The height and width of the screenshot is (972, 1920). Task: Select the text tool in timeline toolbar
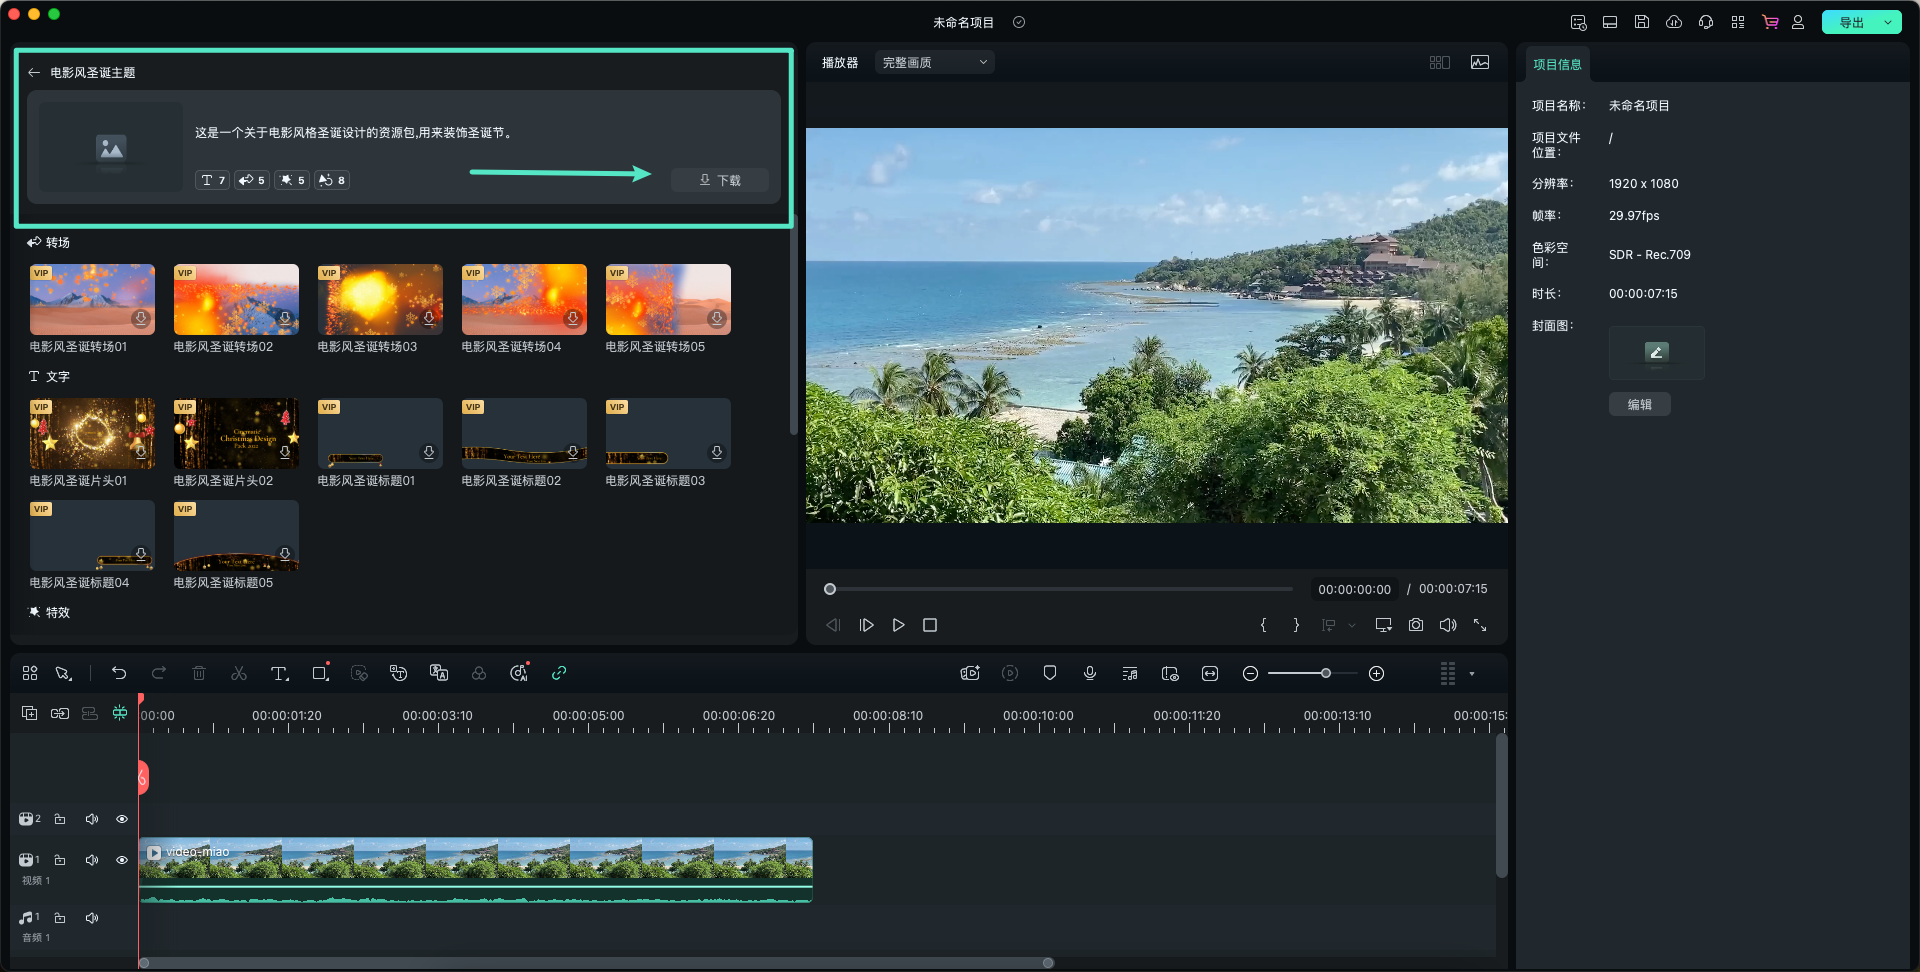(x=279, y=673)
